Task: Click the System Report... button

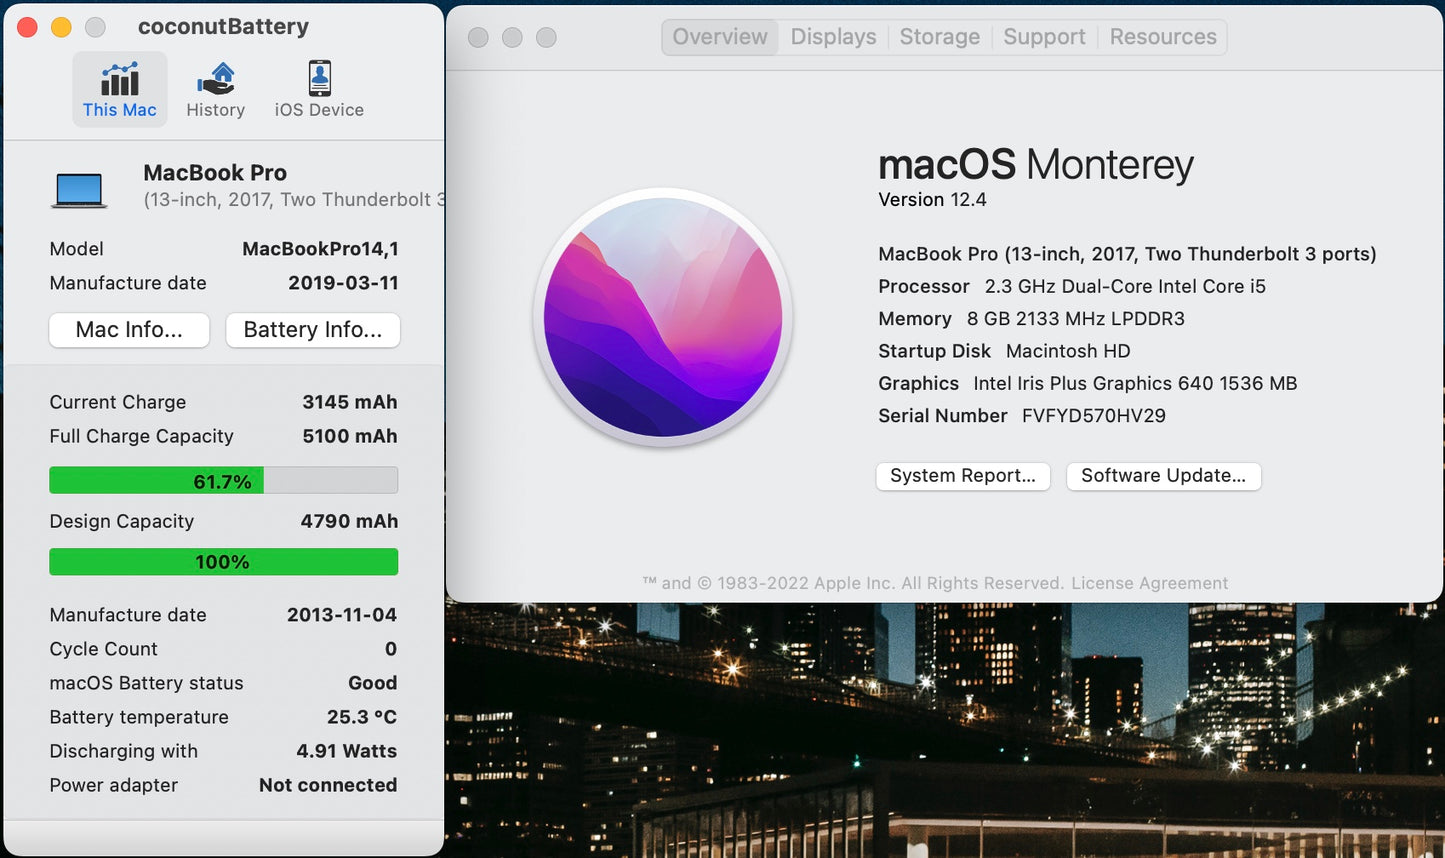Action: [x=963, y=476]
